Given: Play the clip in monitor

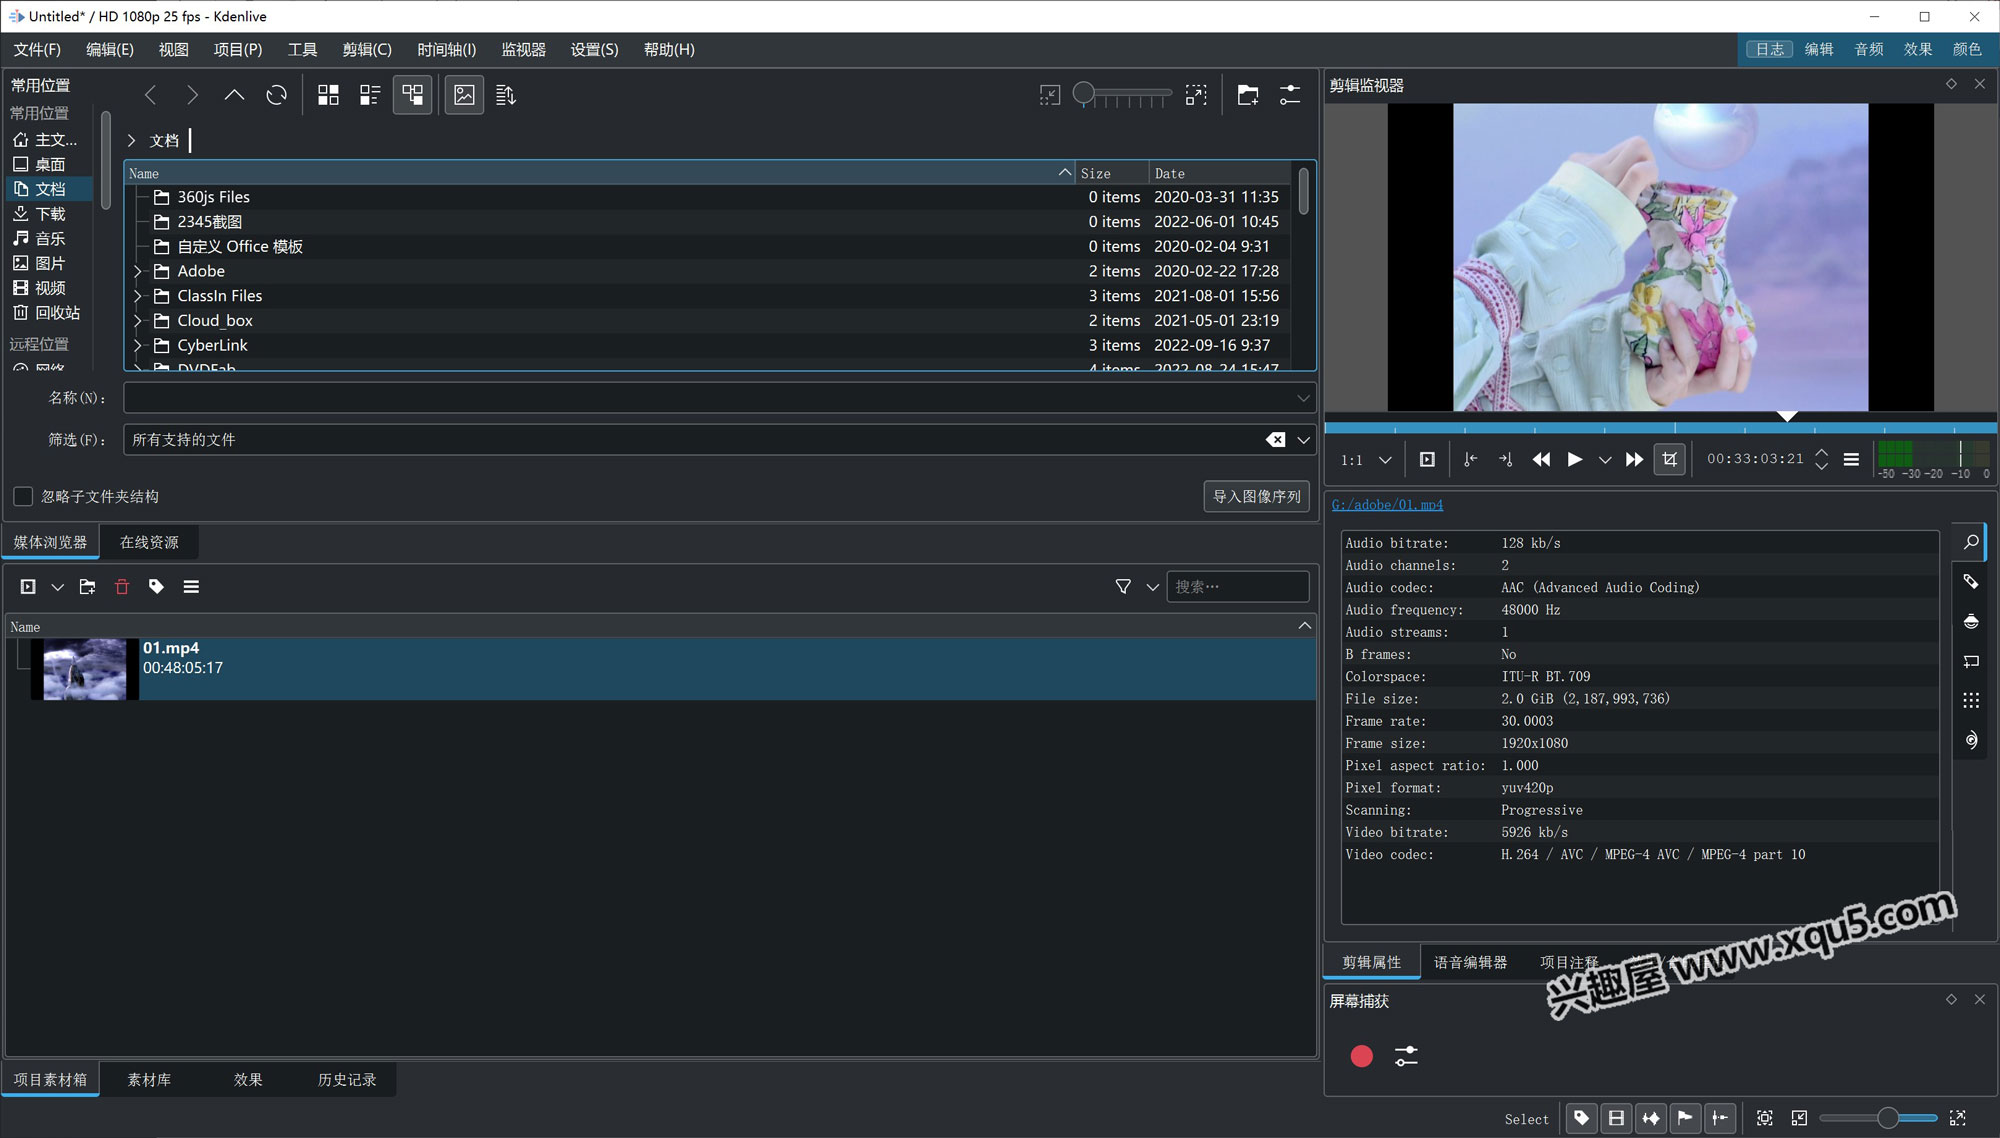Looking at the screenshot, I should click(1574, 459).
